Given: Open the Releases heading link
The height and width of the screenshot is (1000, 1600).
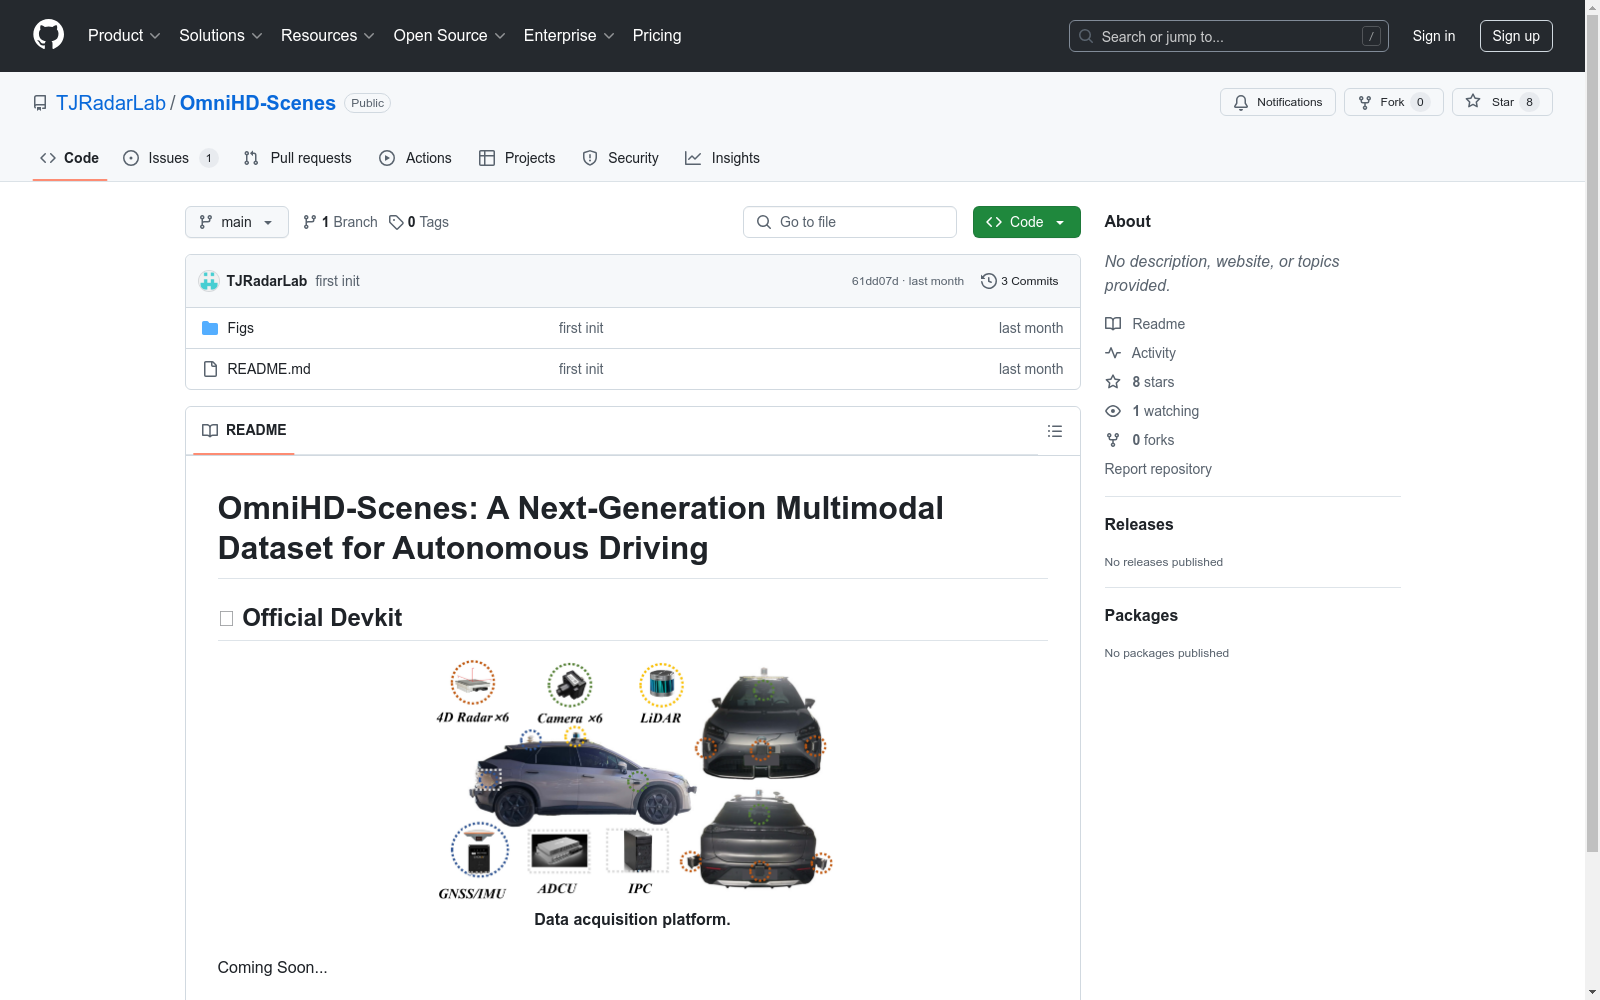Looking at the screenshot, I should pos(1139,524).
